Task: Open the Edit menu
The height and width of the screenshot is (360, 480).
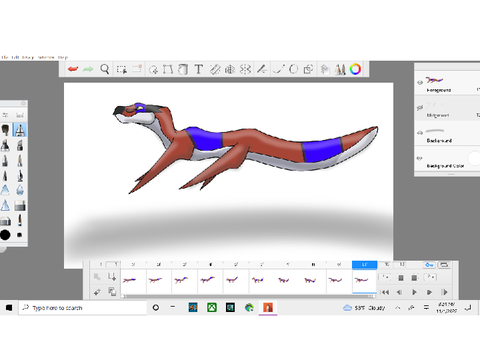Action: pos(15,57)
